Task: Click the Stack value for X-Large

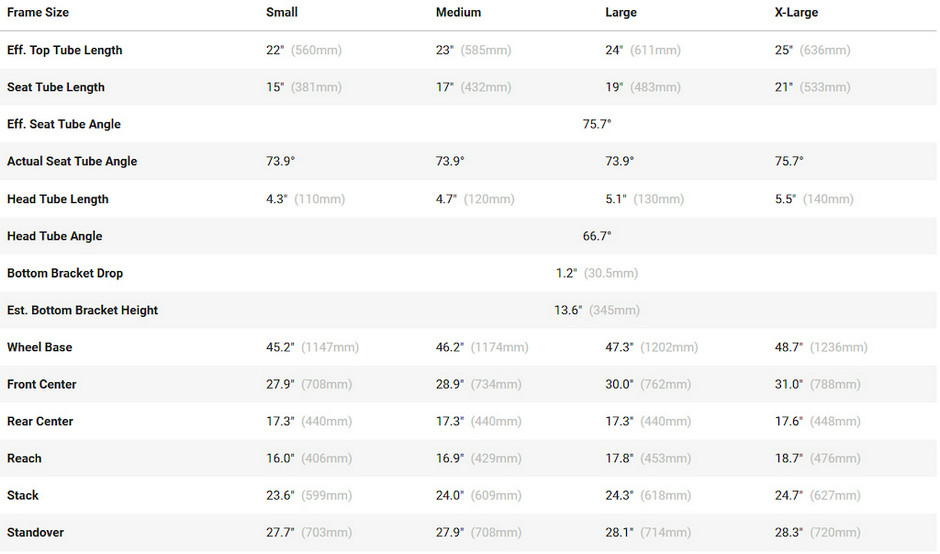Action: 817,496
